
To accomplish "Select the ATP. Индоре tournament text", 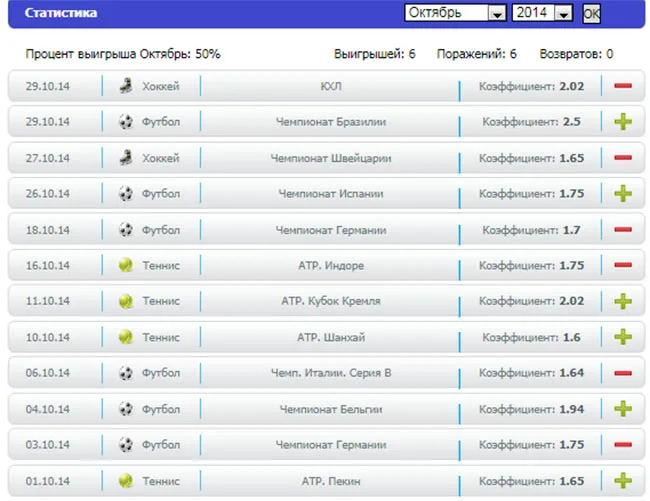I will click(x=331, y=266).
